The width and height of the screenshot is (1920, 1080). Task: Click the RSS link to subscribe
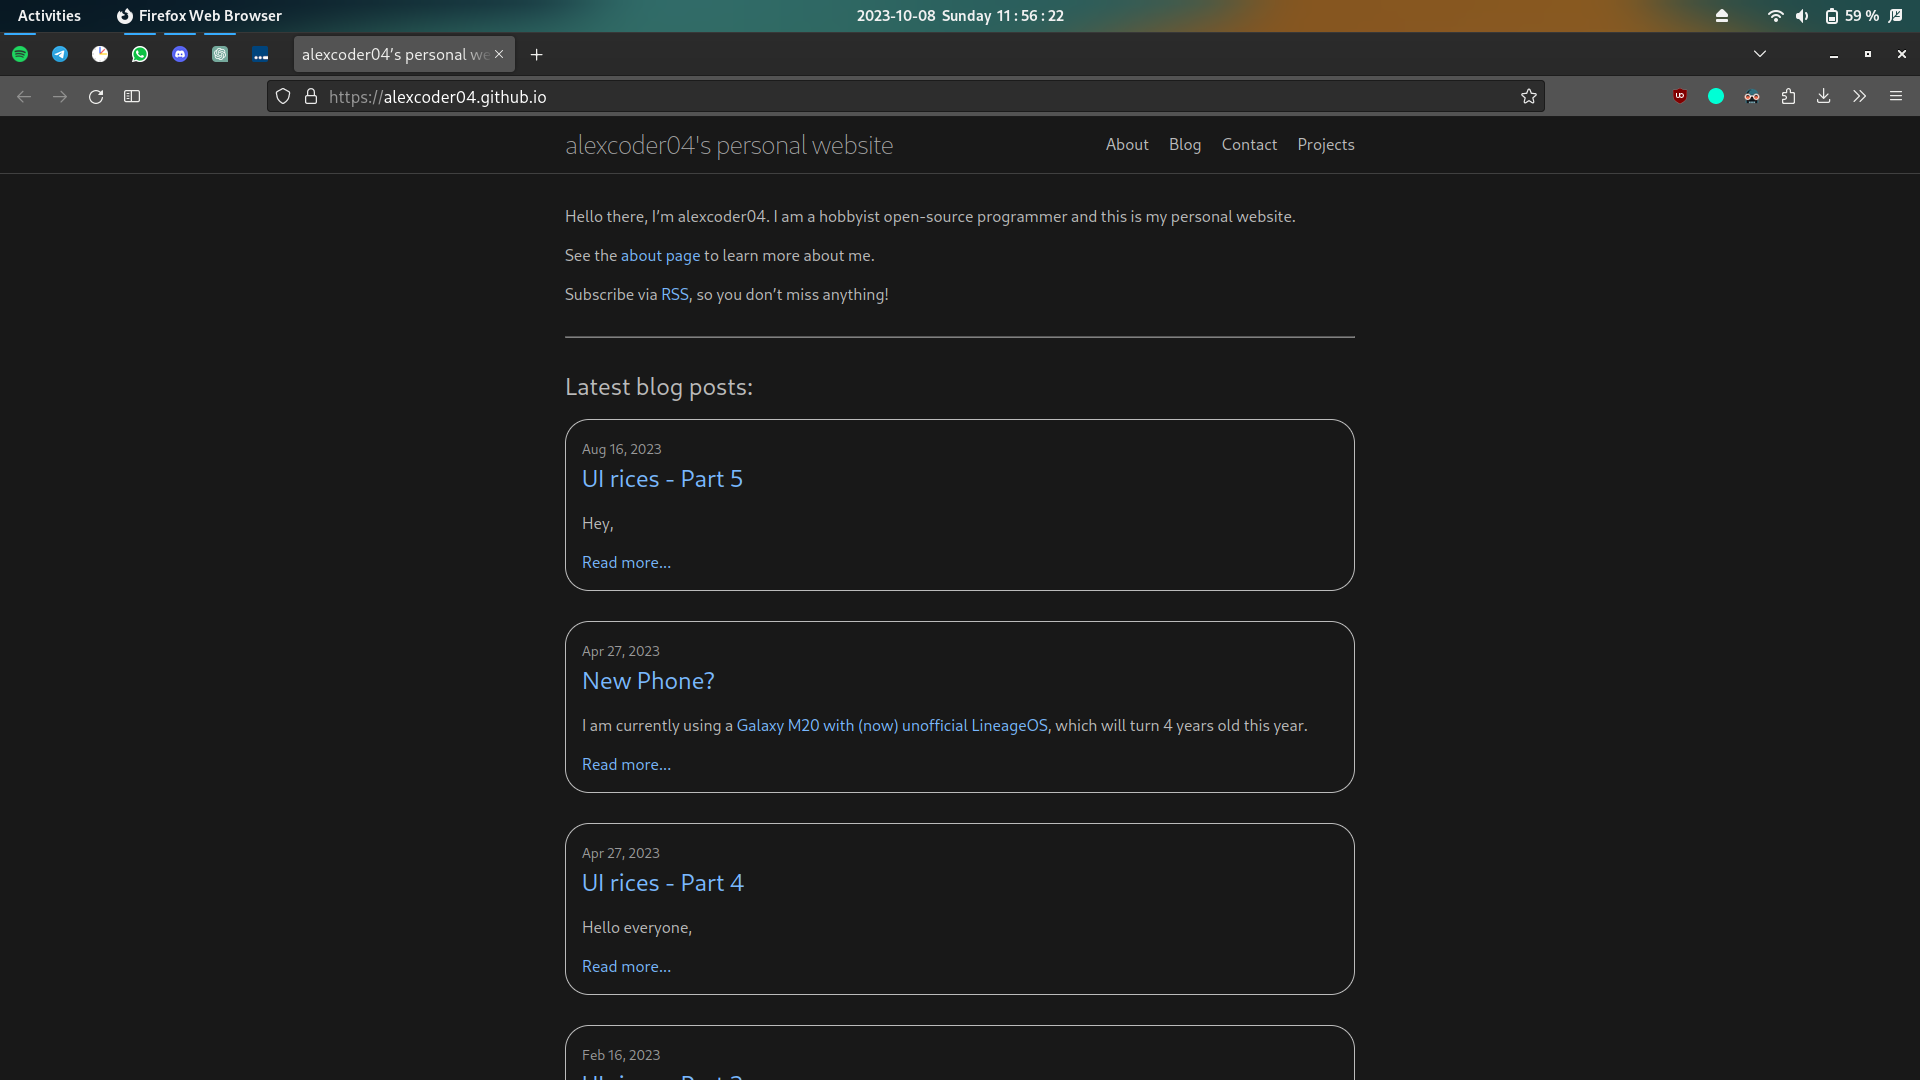tap(674, 293)
